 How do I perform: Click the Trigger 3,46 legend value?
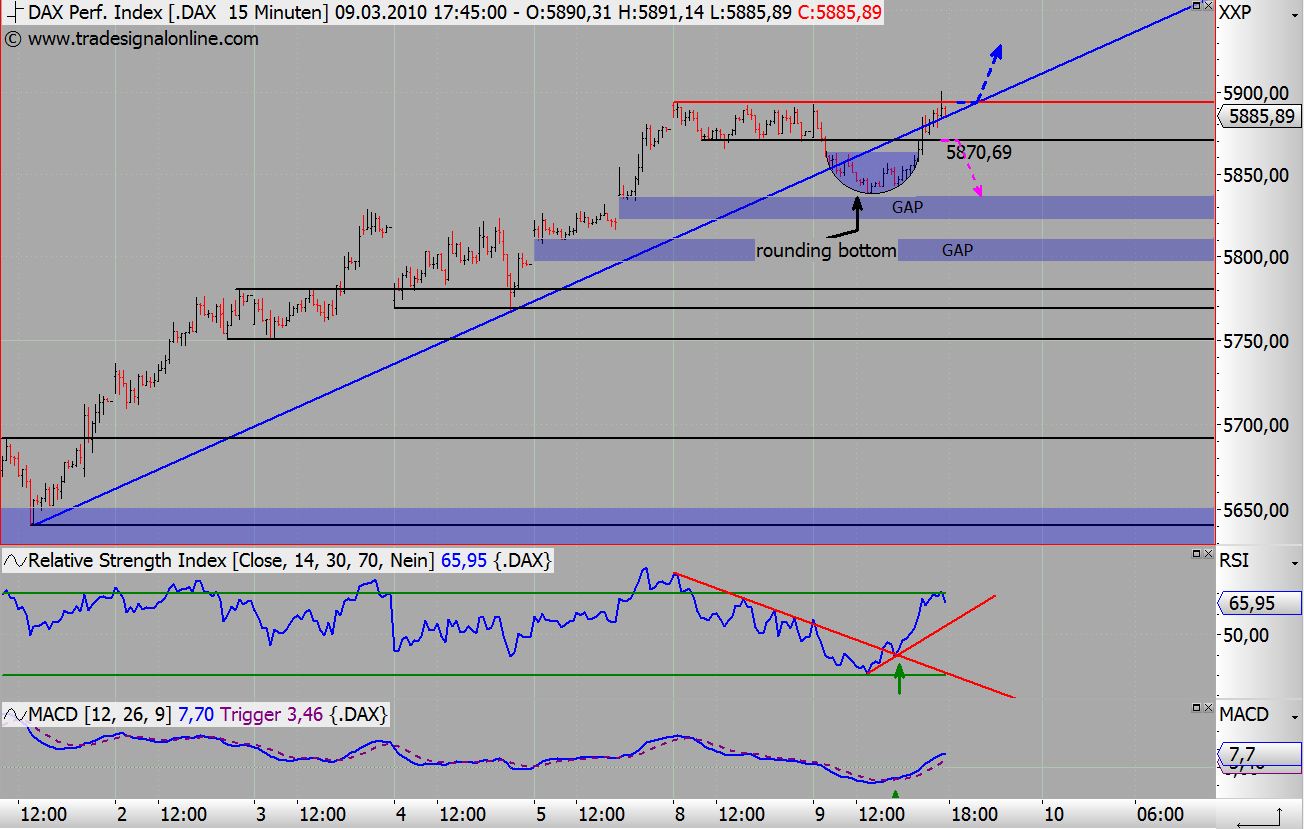(x=270, y=714)
